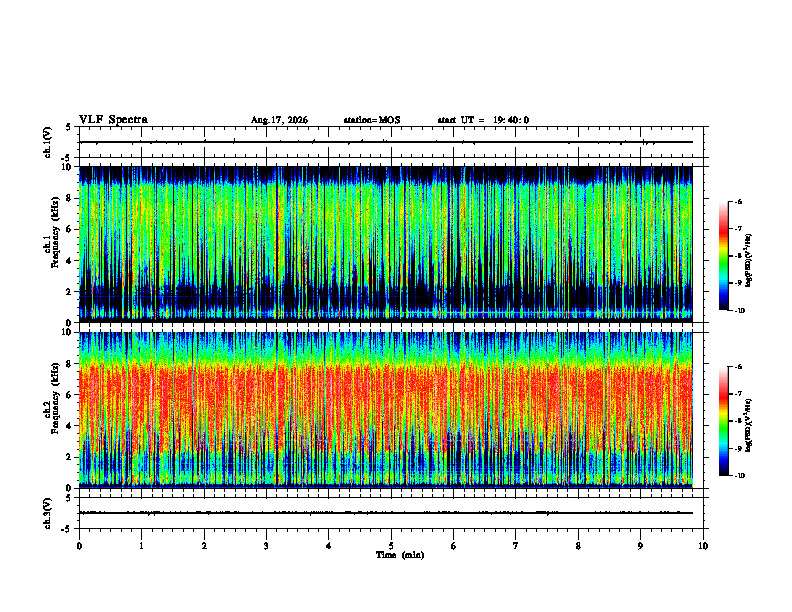This screenshot has height=612, width=792.
Task: Click the "-10" label on ch.2 color scale
Action: click(x=739, y=476)
